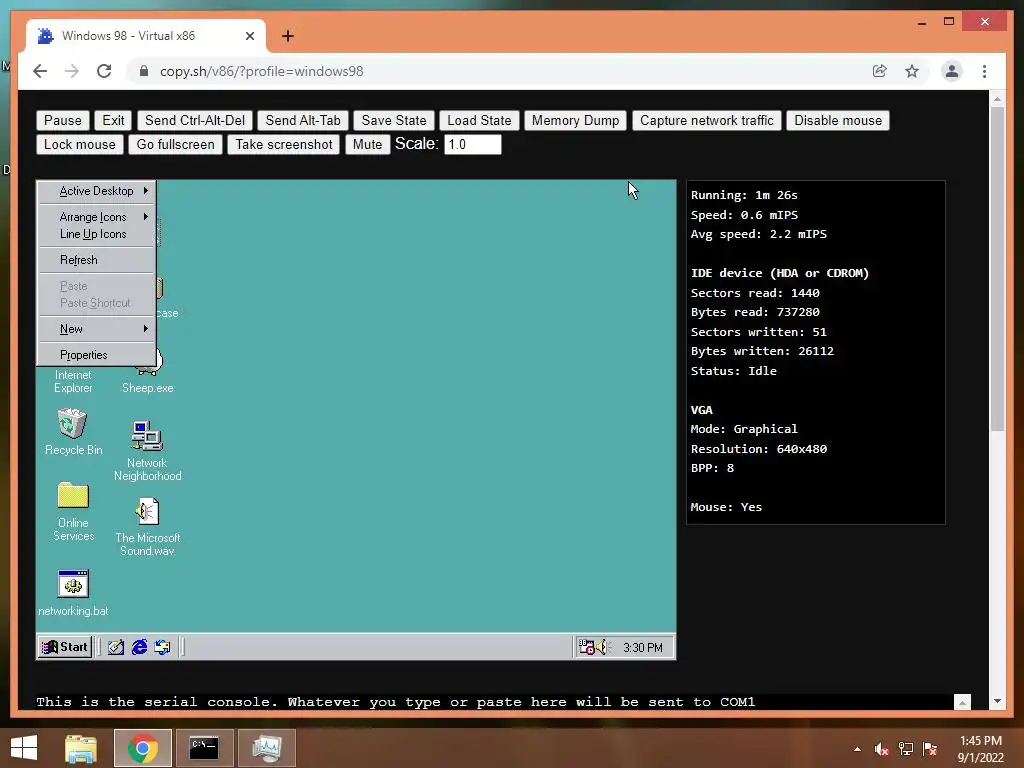Click the Action Center flag icon
The height and width of the screenshot is (768, 1024).
(x=930, y=749)
